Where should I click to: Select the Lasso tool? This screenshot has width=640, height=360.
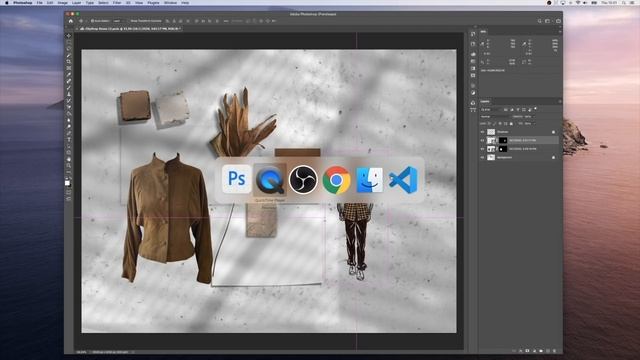69,48
